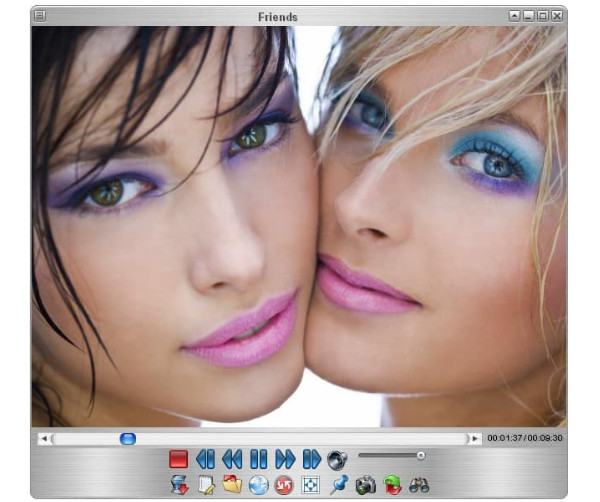600x502 pixels.
Task: Fast forward with double-right arrows
Action: pos(285,459)
